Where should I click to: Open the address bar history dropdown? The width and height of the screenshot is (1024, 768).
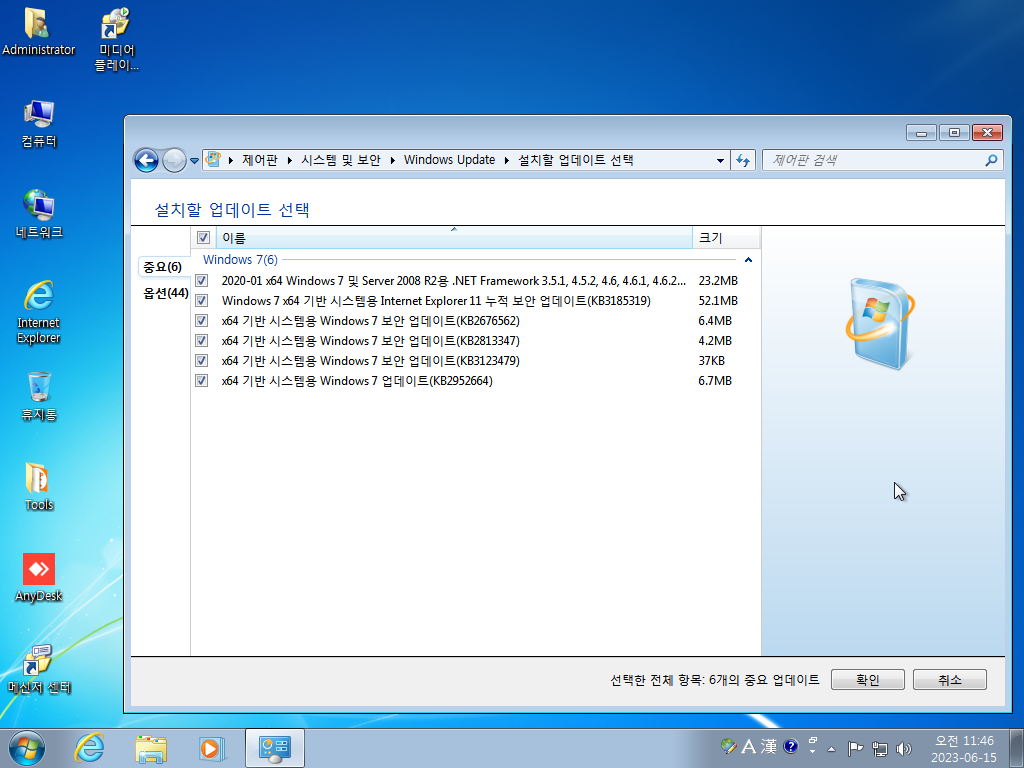[720, 161]
